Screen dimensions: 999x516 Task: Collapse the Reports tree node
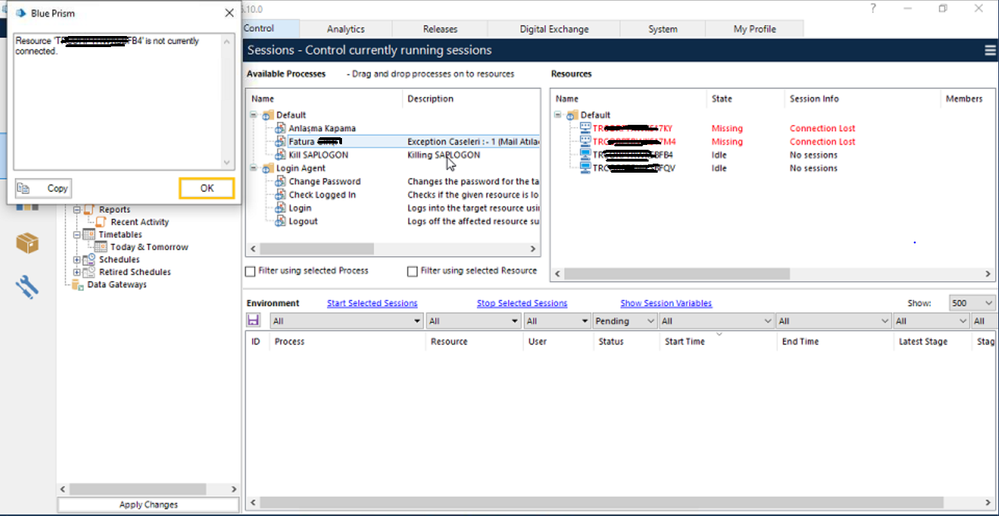tap(77, 210)
